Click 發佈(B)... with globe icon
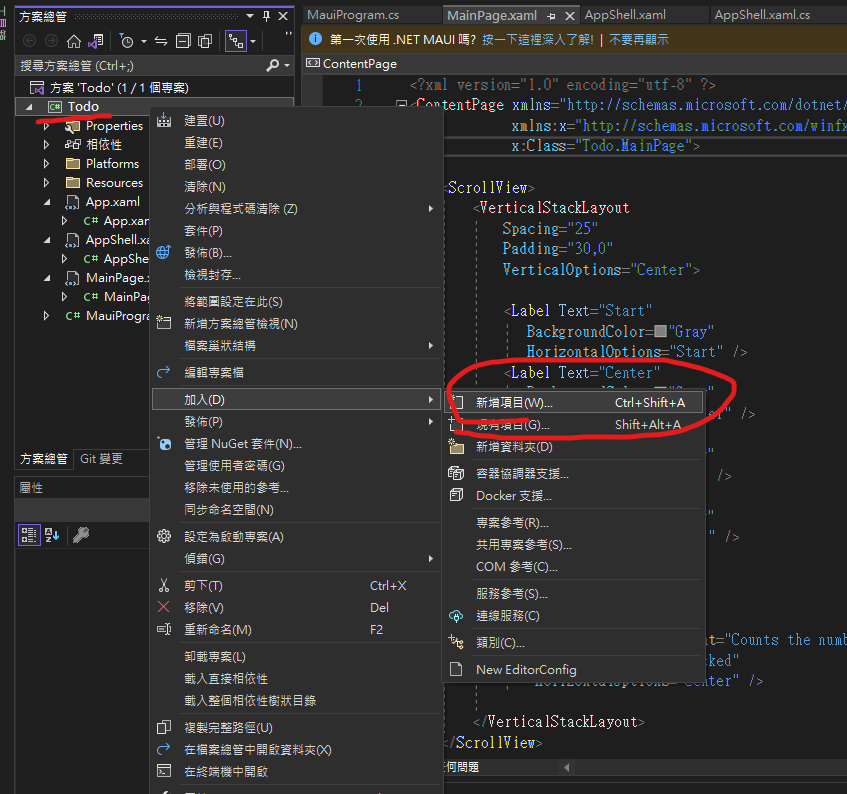The width and height of the screenshot is (847, 794). tap(296, 253)
